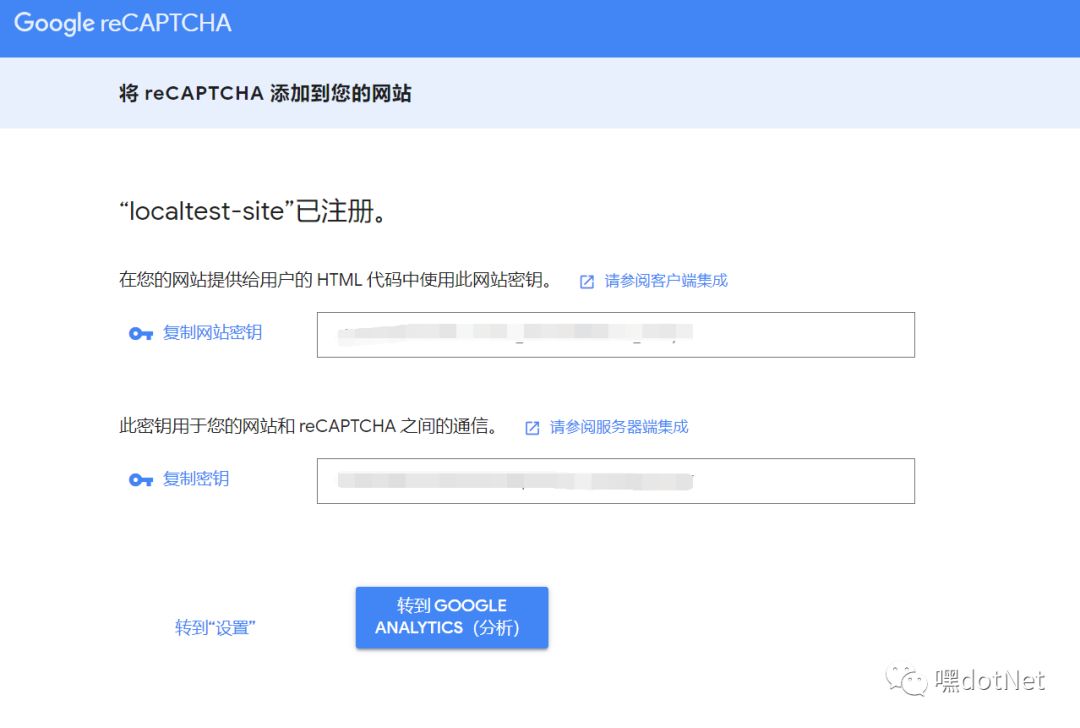This screenshot has height=728, width=1080.
Task: Click the reCAPTCHA 之间的通信 description text
Action: [x=309, y=426]
